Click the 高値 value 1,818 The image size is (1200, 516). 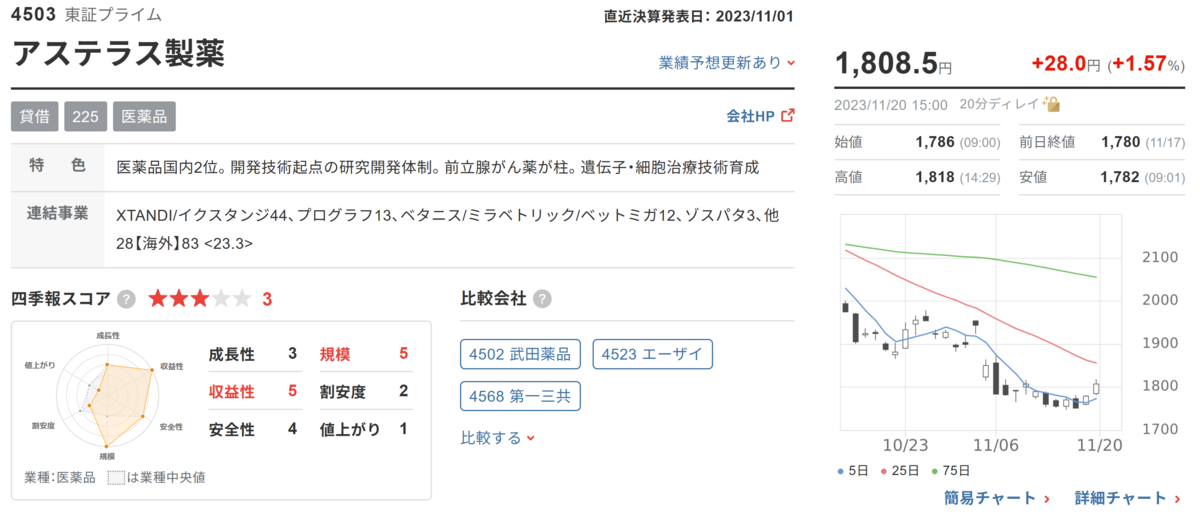(935, 177)
